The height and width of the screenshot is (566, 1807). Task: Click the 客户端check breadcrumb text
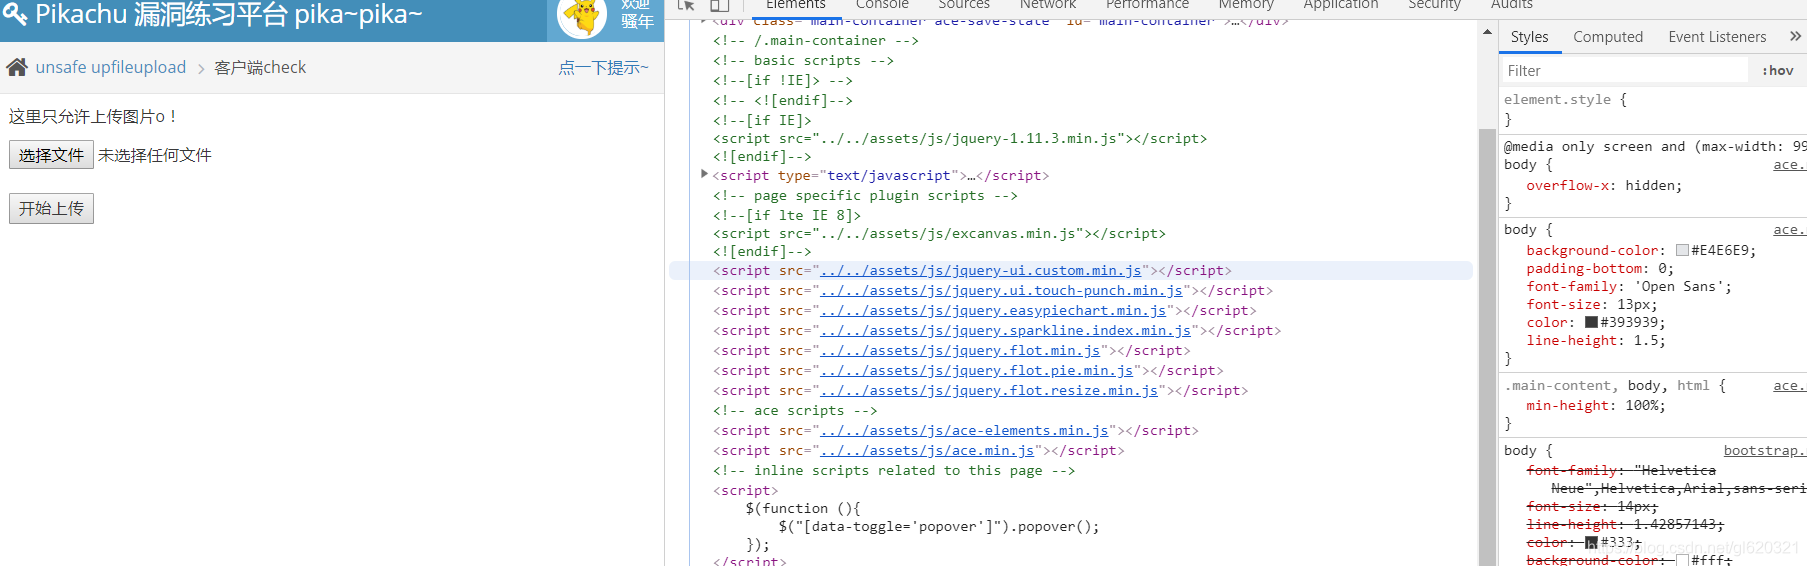tap(260, 67)
